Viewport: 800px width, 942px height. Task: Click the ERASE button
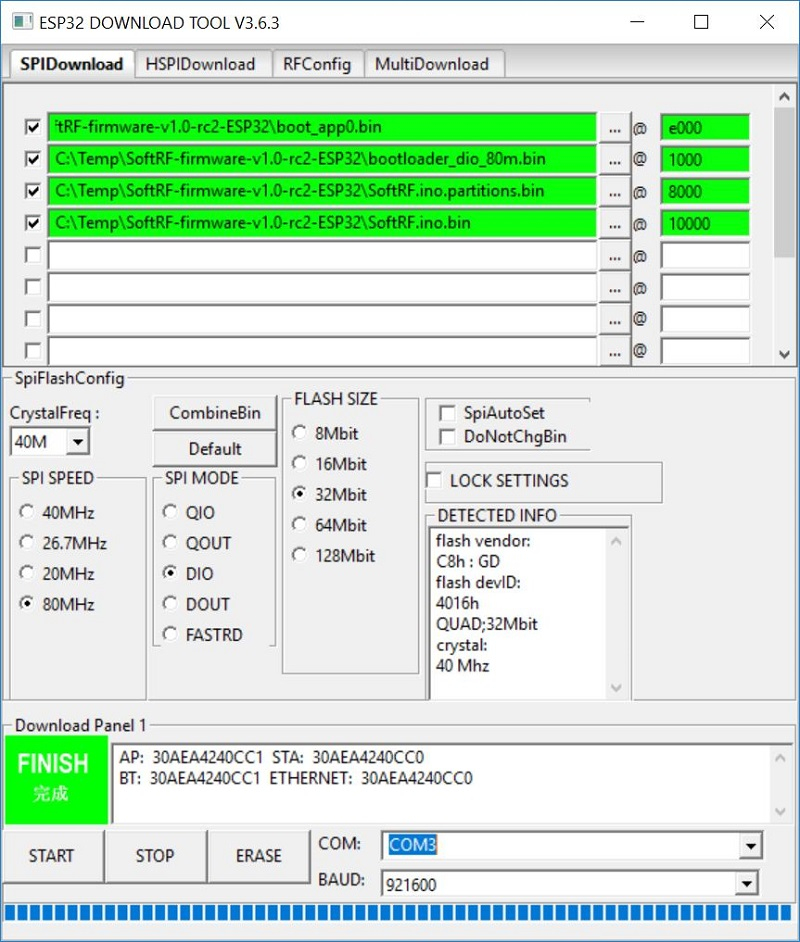259,855
